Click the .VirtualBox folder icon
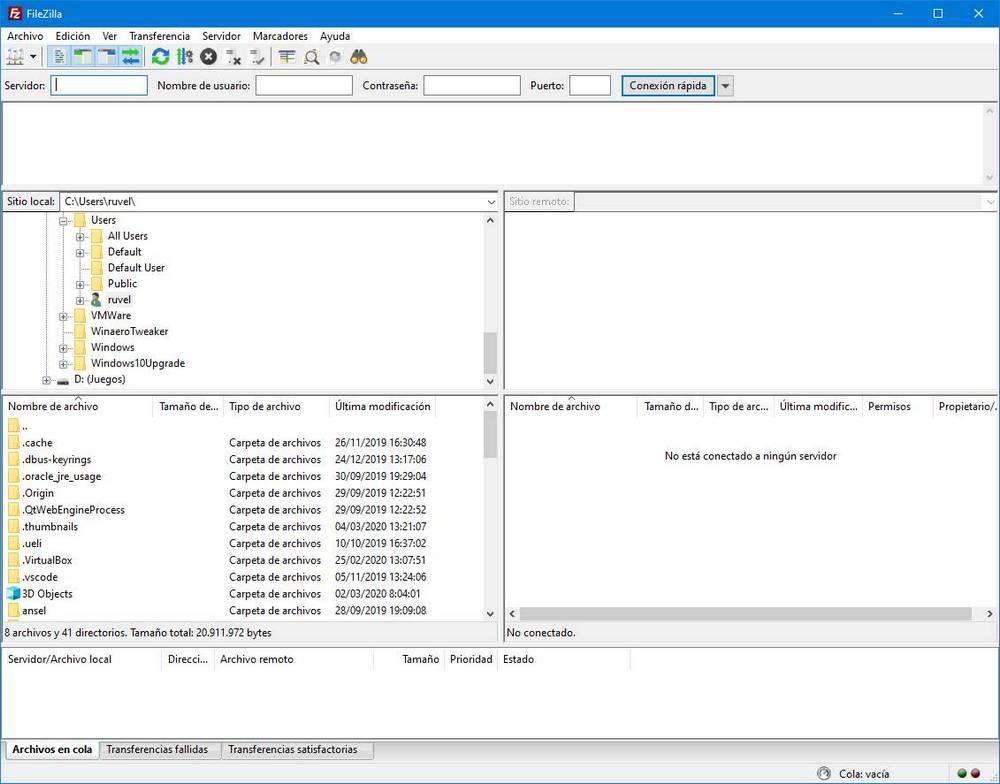Image resolution: width=1000 pixels, height=784 pixels. [13, 560]
